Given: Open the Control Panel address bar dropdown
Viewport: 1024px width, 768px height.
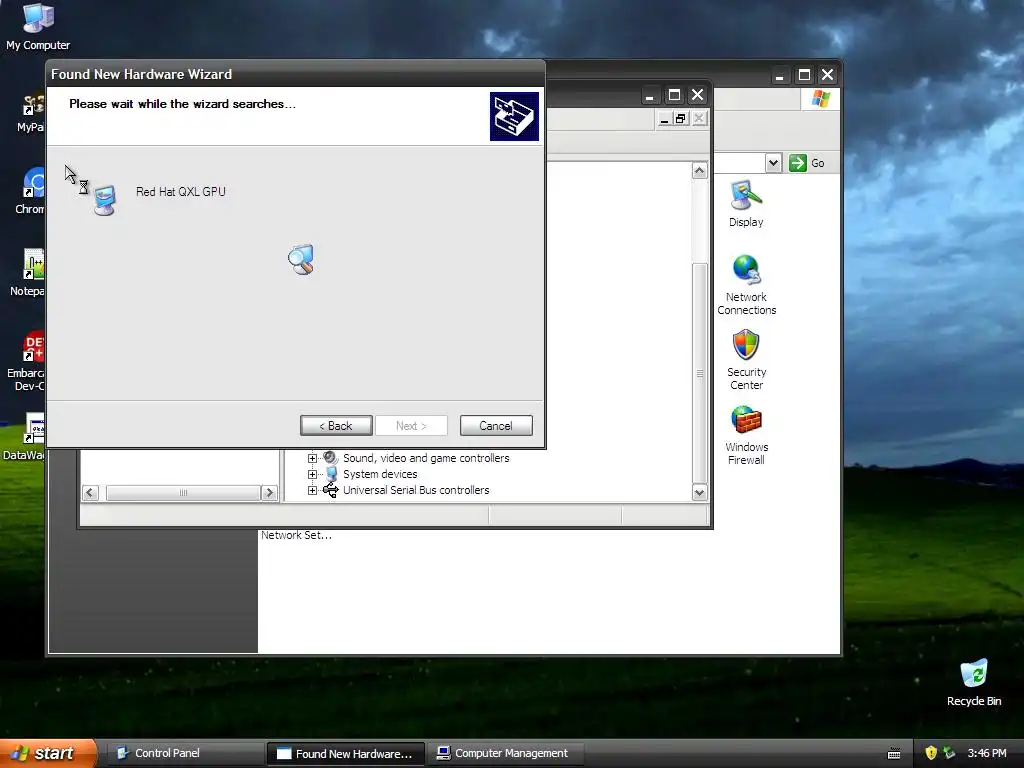Looking at the screenshot, I should [x=773, y=163].
